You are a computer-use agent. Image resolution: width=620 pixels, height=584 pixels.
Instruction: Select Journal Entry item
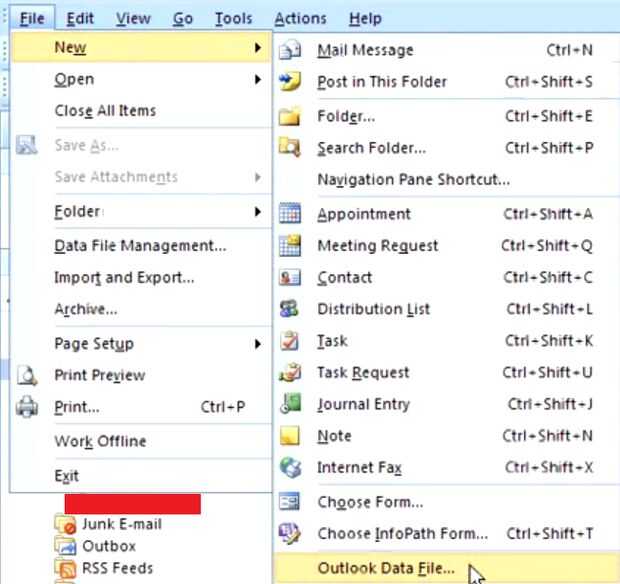coord(447,404)
